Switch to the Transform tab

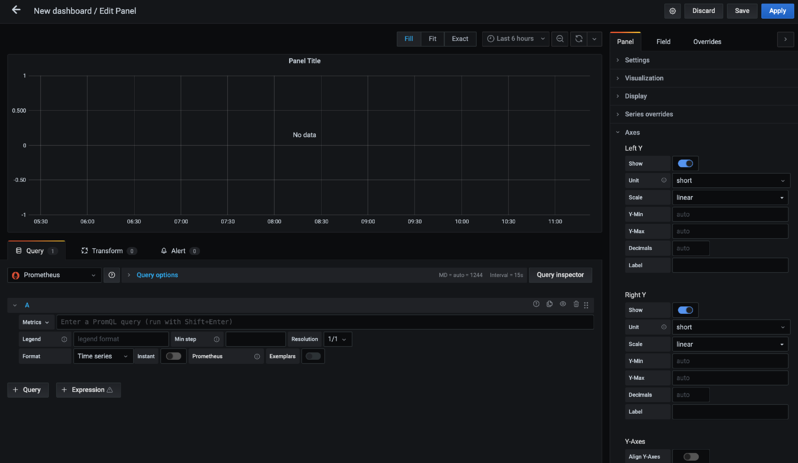(x=108, y=251)
